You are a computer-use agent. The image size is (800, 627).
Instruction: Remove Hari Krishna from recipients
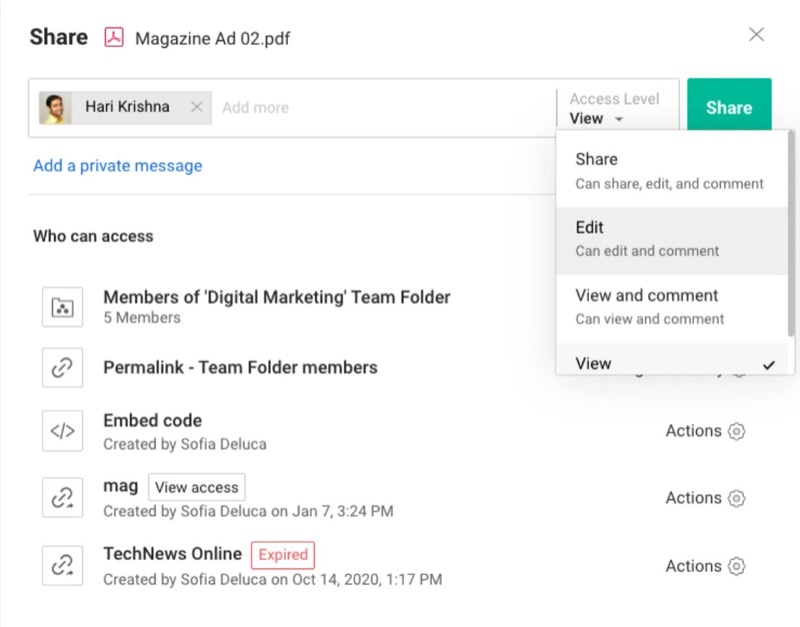[196, 107]
